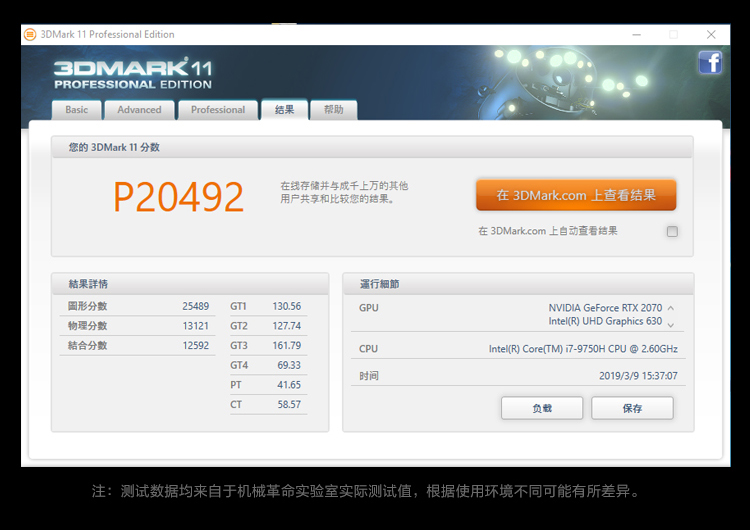Open the Professional tab

coord(218,110)
